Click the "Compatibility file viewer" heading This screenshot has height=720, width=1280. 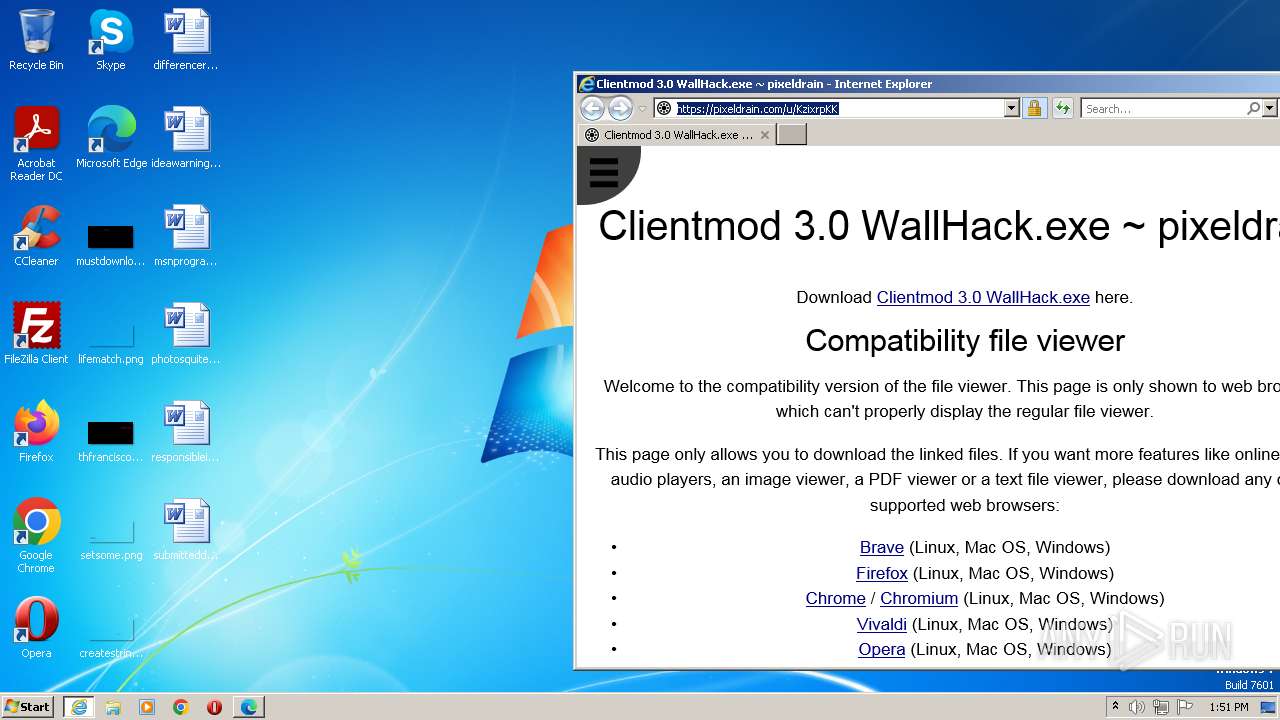(965, 340)
